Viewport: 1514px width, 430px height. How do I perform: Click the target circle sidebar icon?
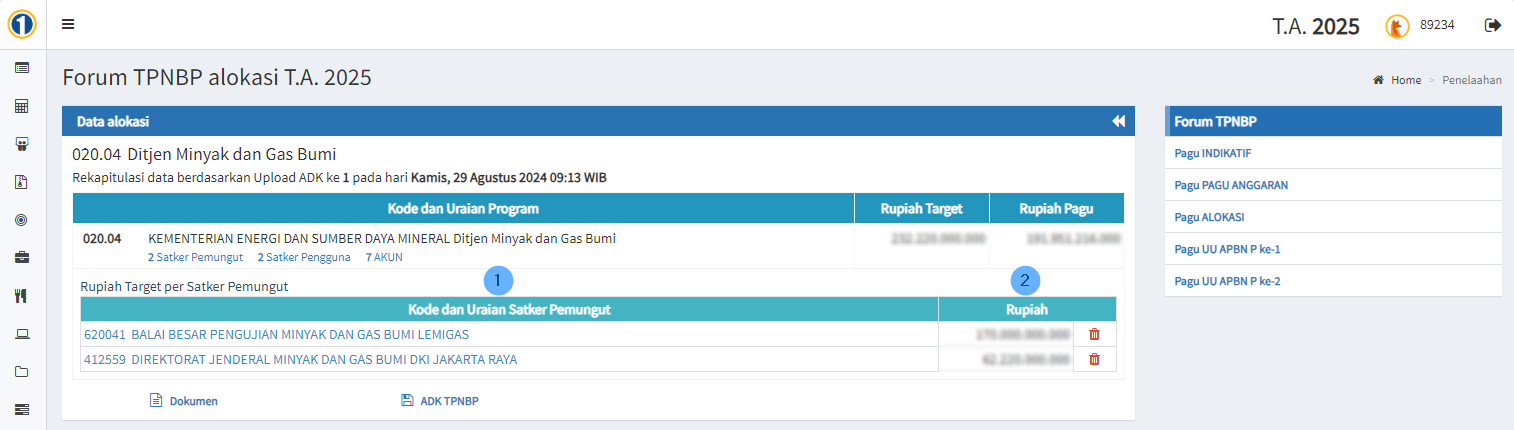[x=22, y=220]
